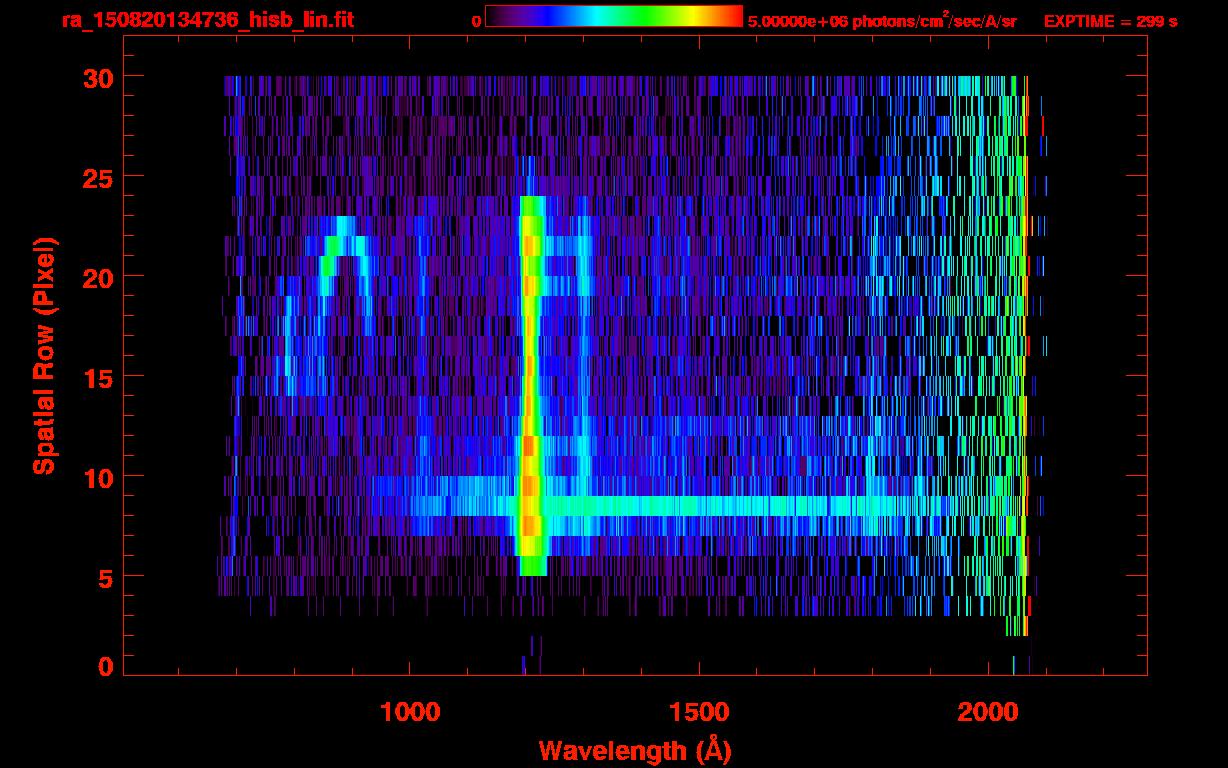Click the 2000 tick label on wavelength axis

click(987, 712)
